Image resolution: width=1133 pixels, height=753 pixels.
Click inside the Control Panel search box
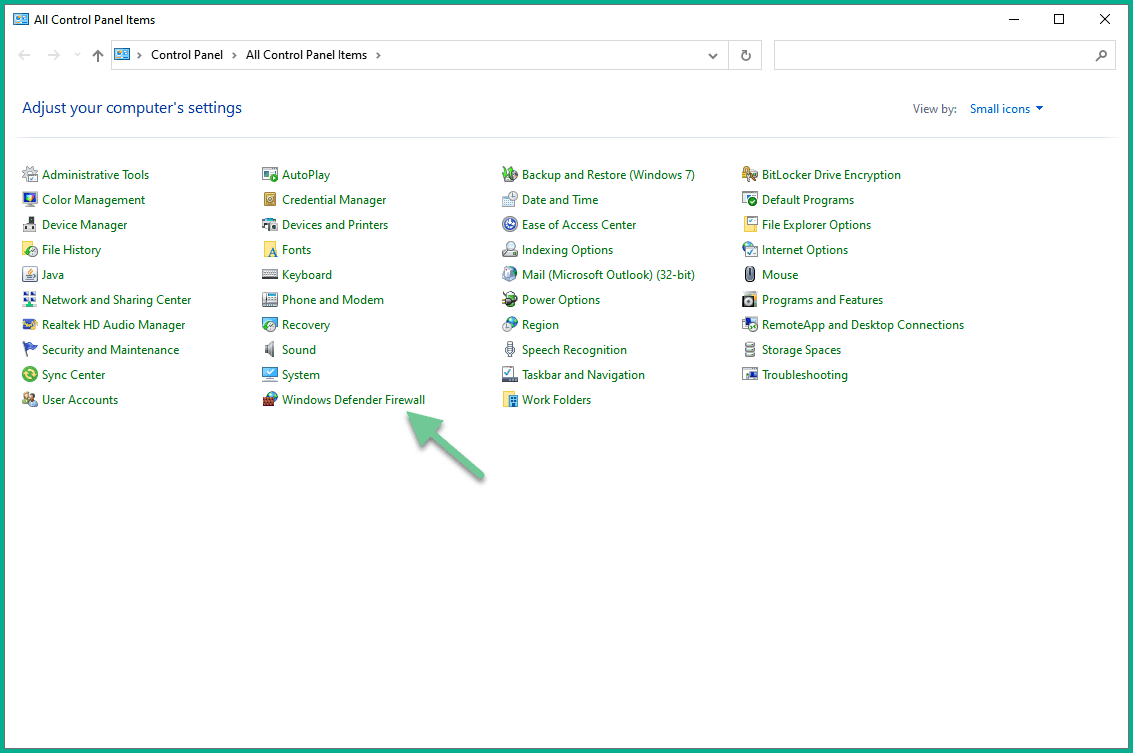pos(934,56)
